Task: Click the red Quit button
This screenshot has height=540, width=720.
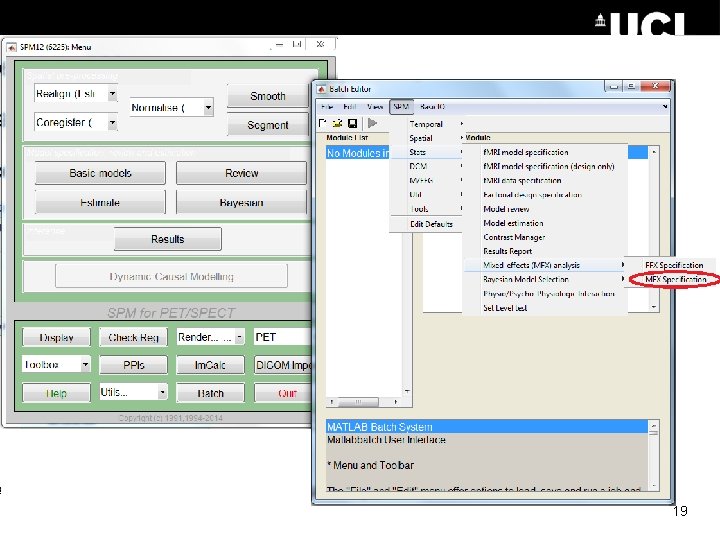Action: coord(283,393)
